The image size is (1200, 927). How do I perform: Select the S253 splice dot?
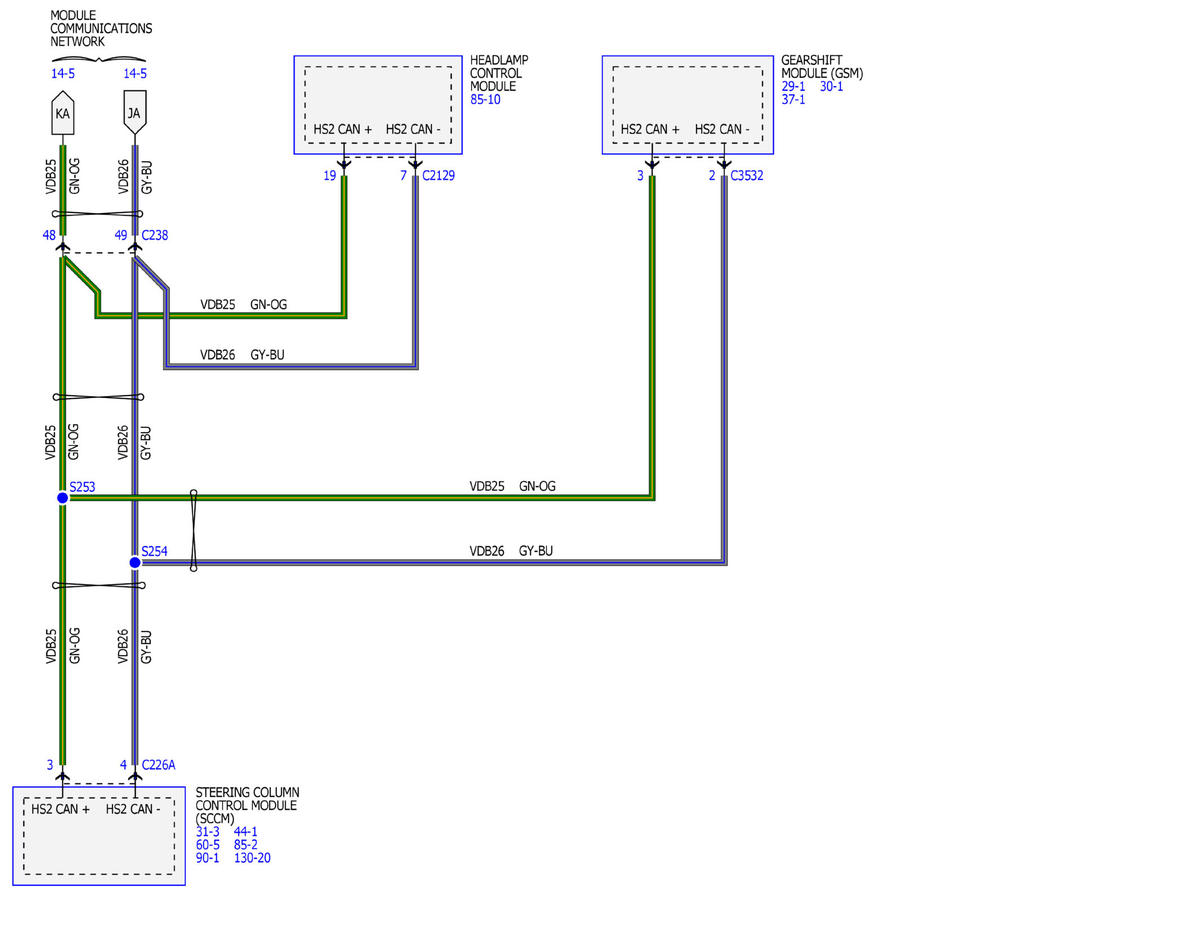pos(62,497)
